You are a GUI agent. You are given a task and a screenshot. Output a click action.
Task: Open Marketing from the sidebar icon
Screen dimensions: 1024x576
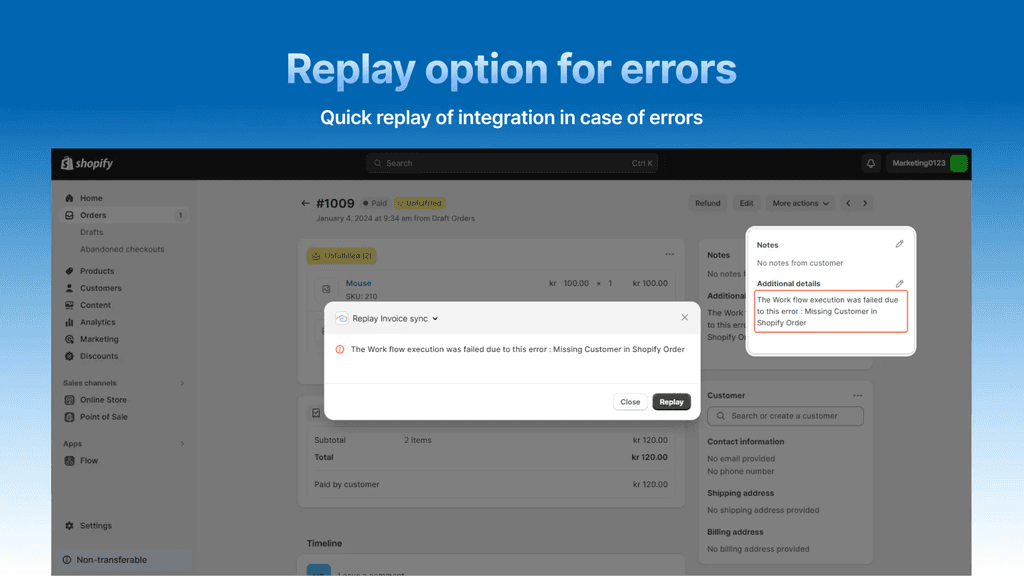[x=70, y=338]
